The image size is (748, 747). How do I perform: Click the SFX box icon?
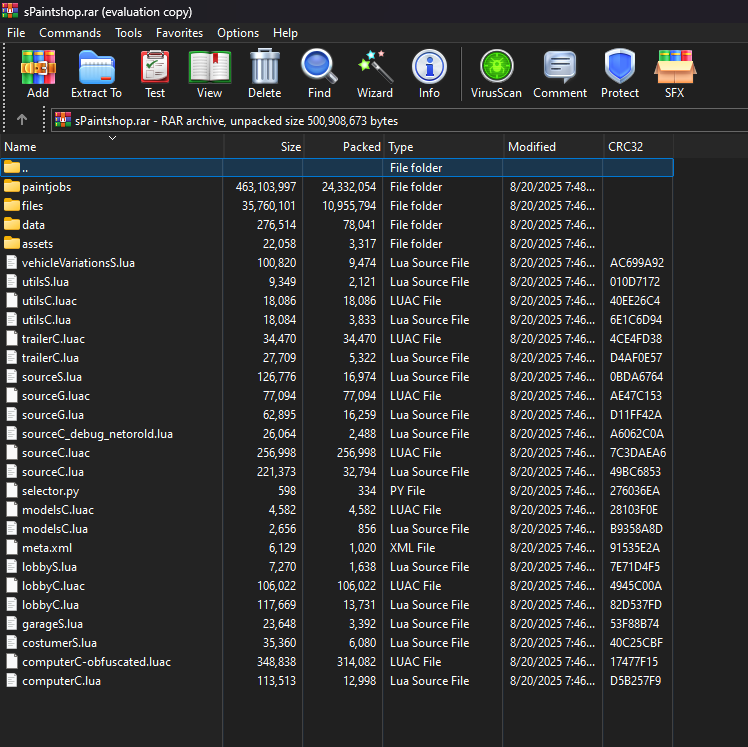[x=675, y=67]
